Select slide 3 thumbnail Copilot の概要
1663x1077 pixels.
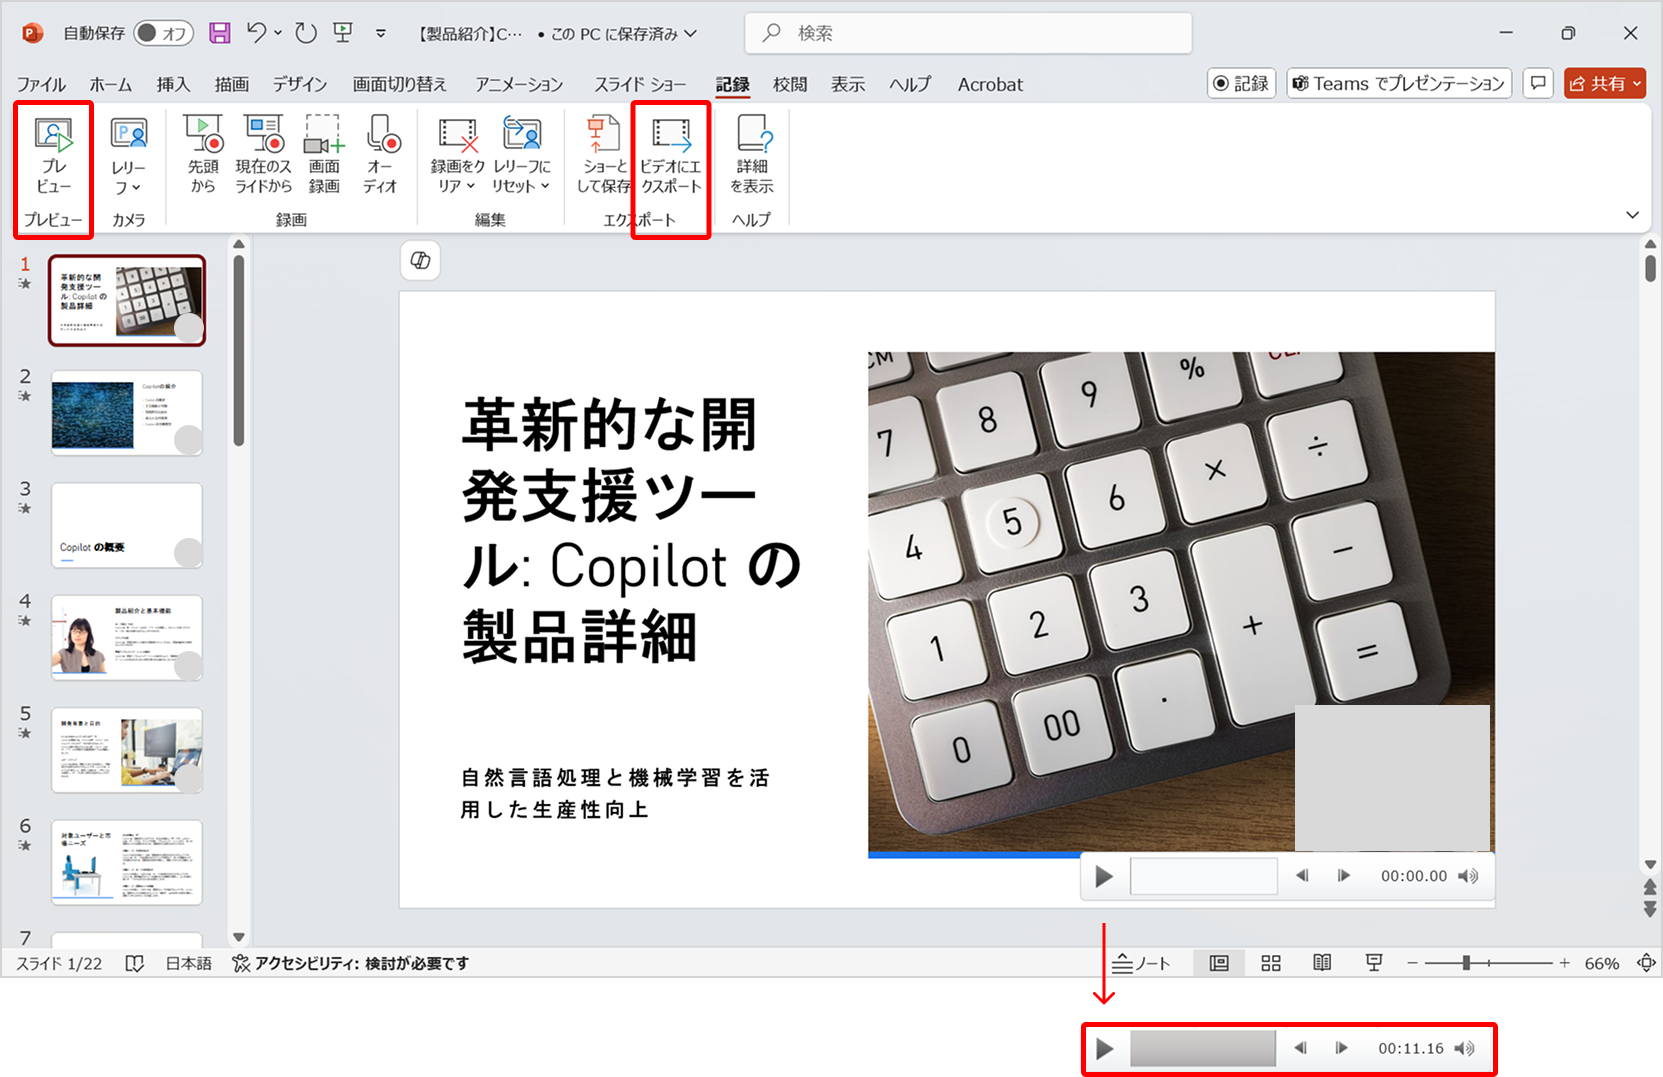pyautogui.click(x=127, y=526)
